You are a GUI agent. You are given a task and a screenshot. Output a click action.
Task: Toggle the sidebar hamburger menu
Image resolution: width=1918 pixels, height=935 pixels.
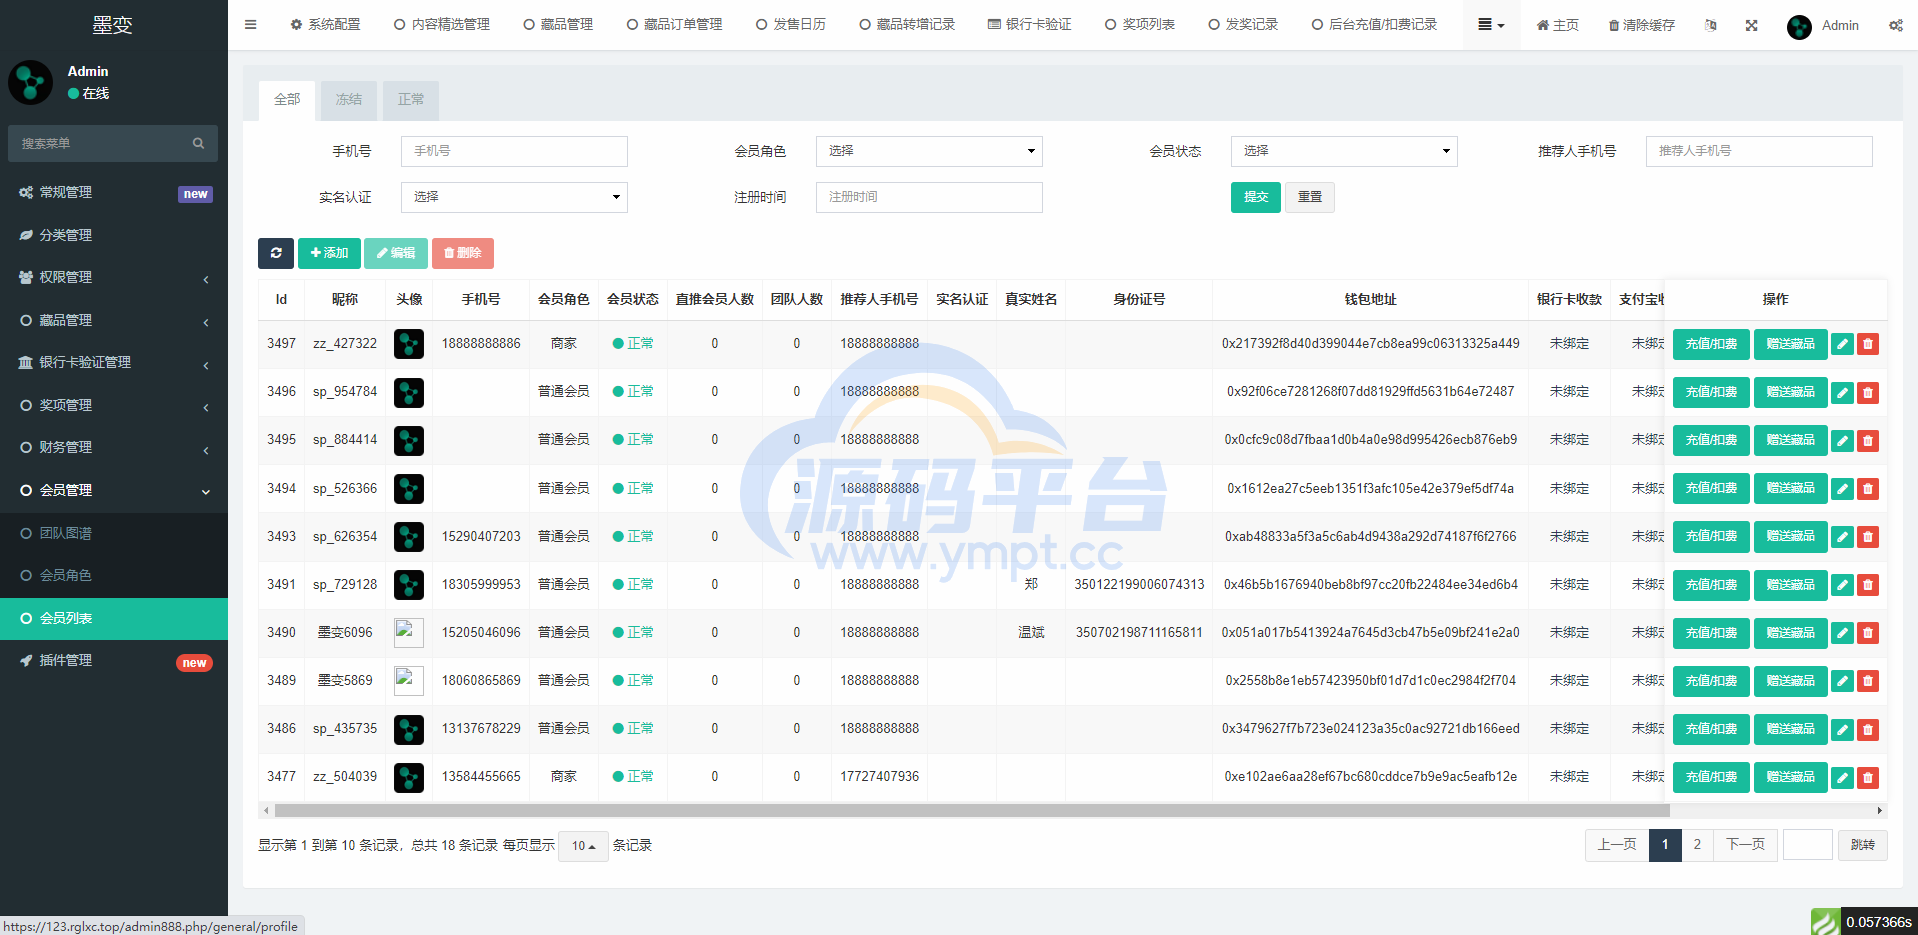point(251,25)
